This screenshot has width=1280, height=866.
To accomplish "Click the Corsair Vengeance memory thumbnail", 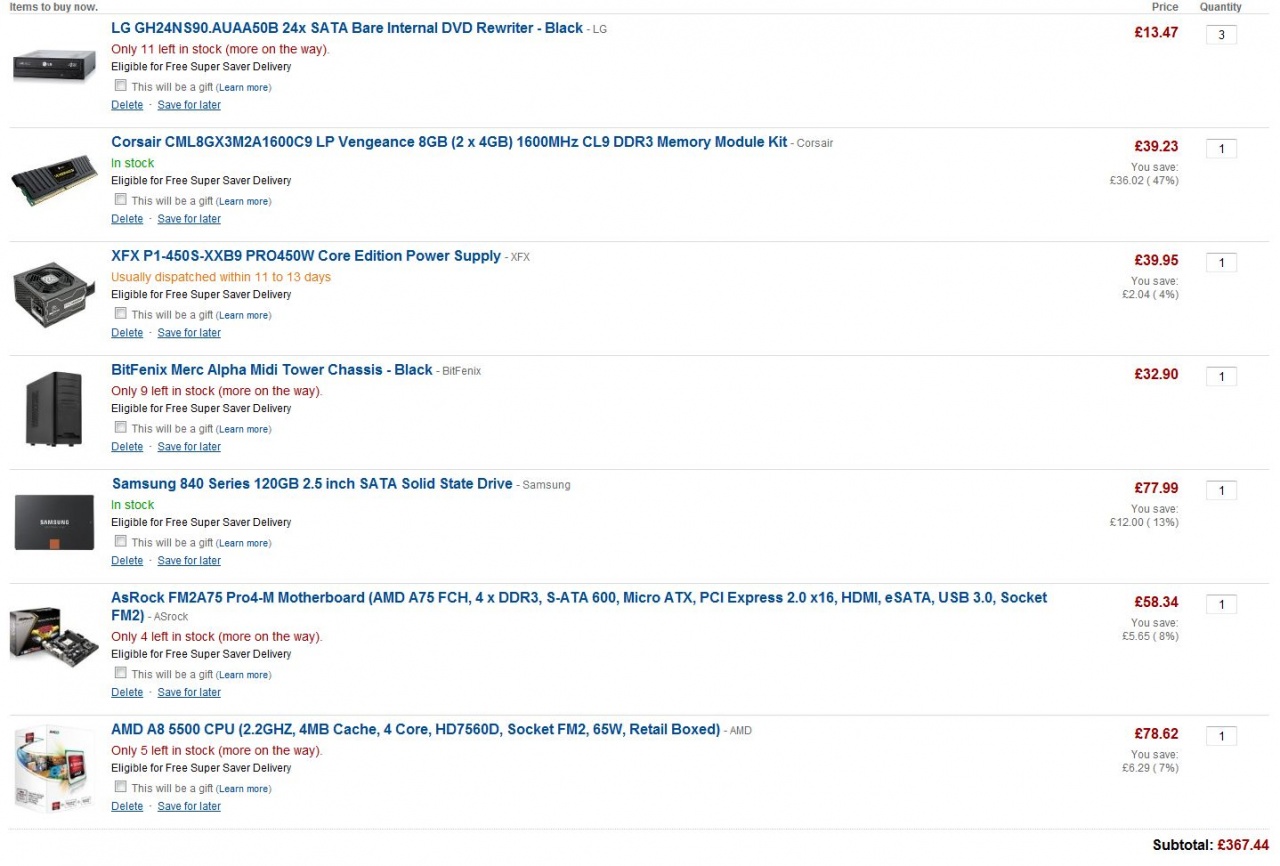I will pos(54,181).
